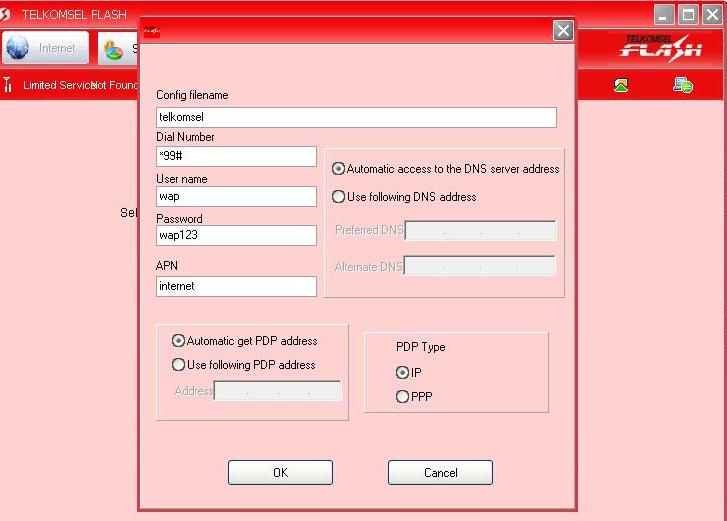Click the signal antenna status icon

(x=7, y=85)
